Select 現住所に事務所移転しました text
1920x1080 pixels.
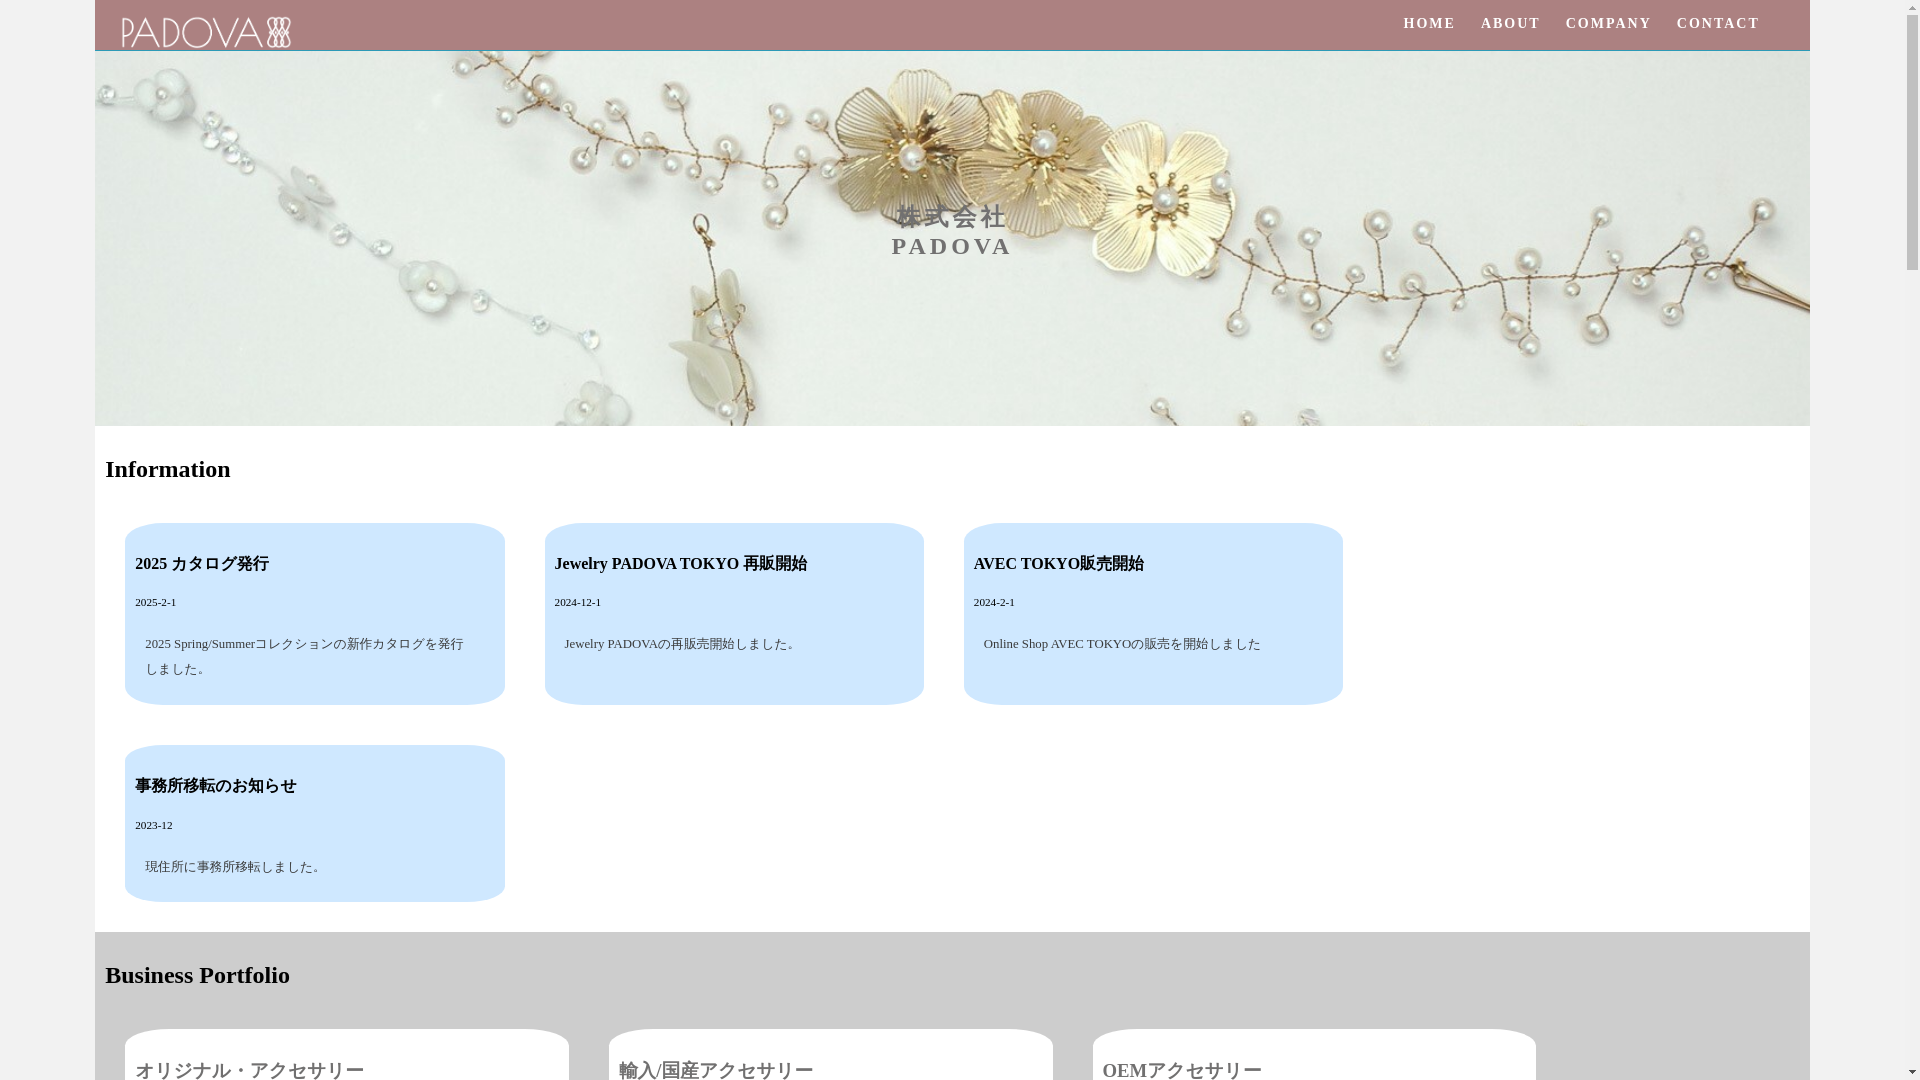coord(235,867)
